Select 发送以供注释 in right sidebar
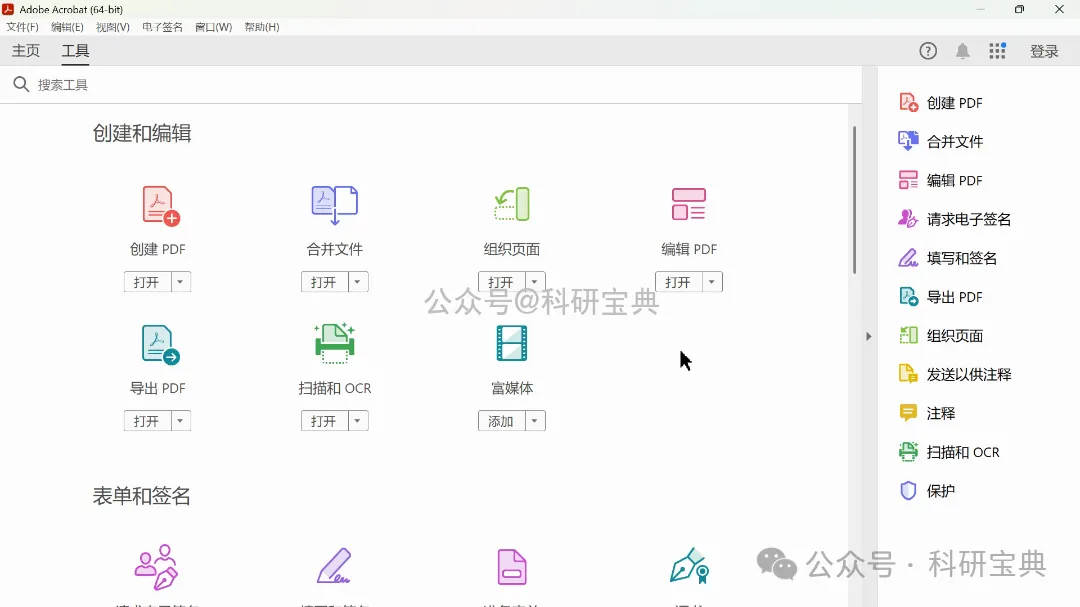The image size is (1080, 607). (955, 375)
